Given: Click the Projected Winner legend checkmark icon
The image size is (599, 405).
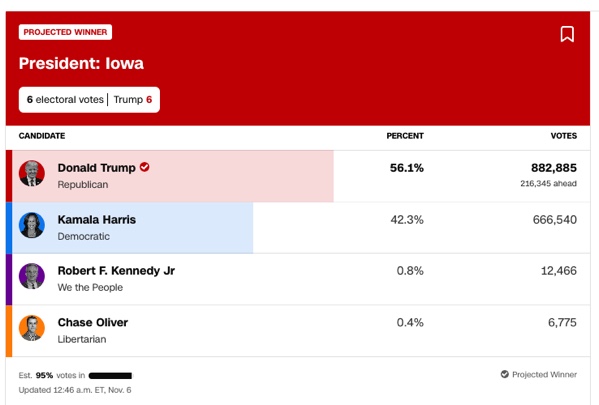Looking at the screenshot, I should pos(505,374).
